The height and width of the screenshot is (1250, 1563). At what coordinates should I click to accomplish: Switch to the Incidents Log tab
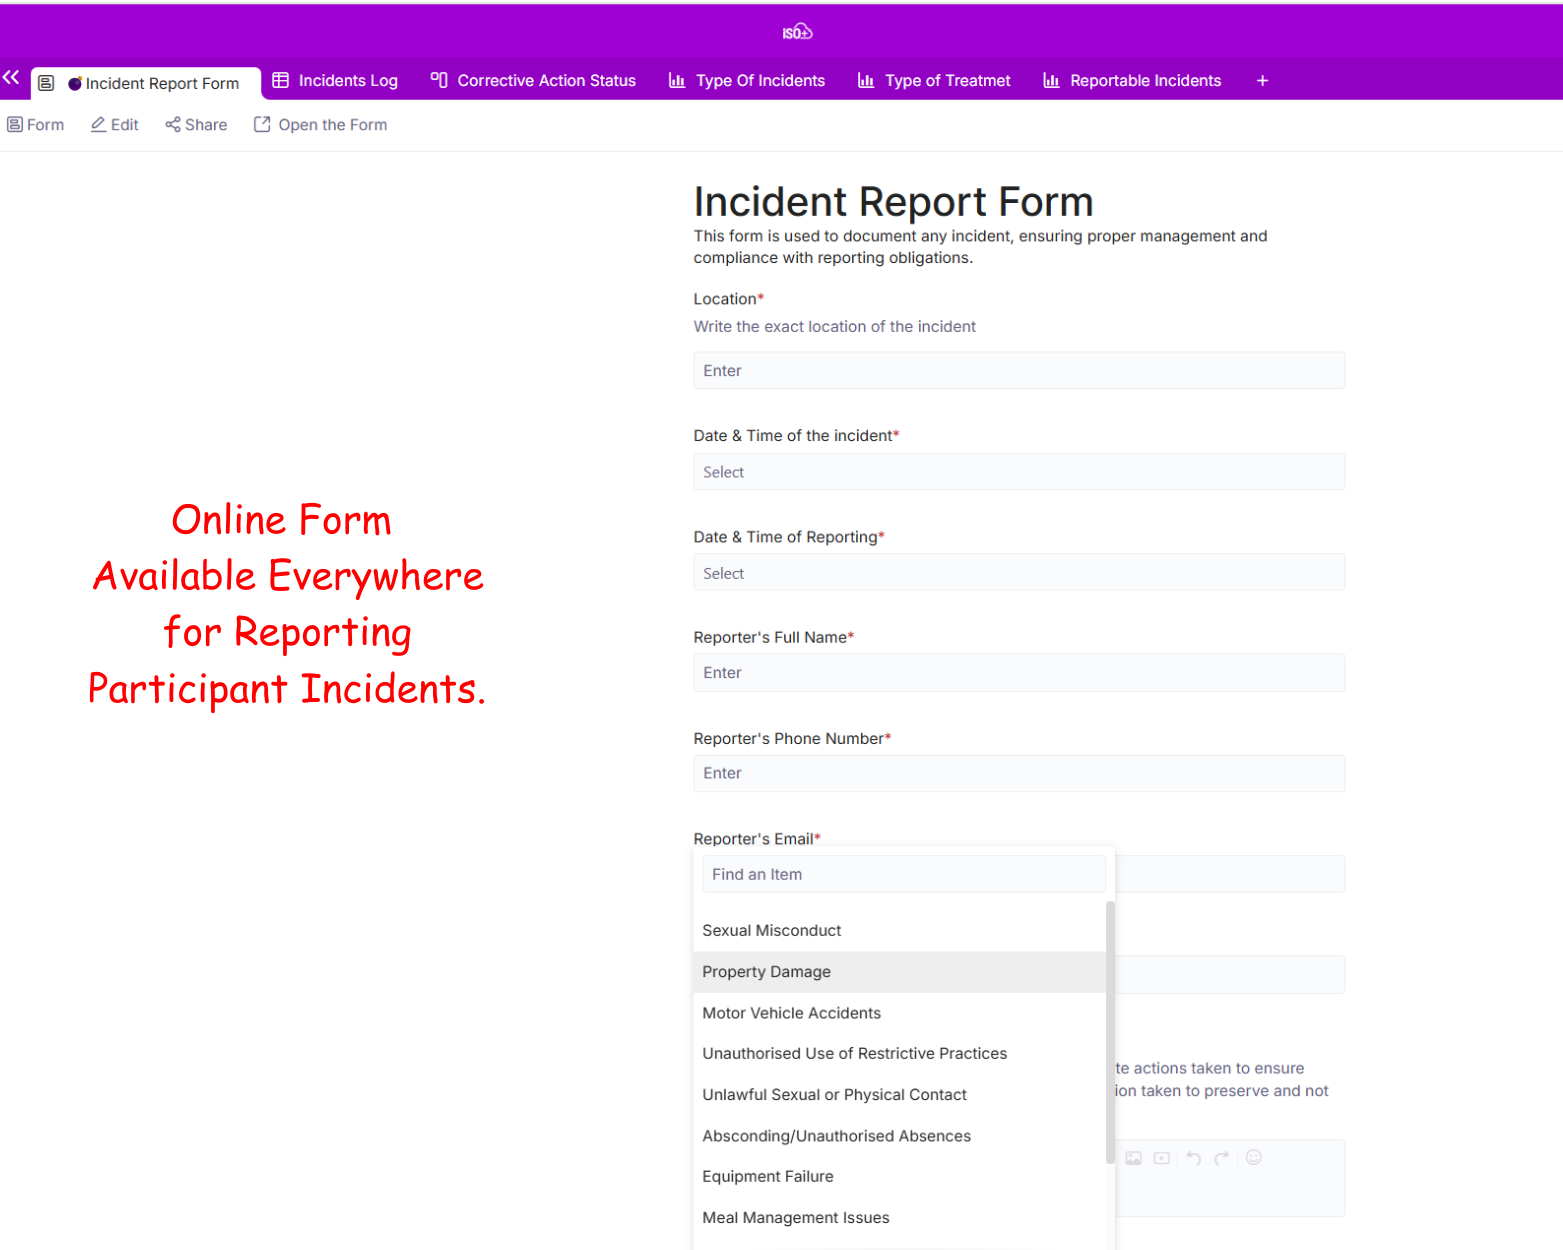pyautogui.click(x=335, y=81)
